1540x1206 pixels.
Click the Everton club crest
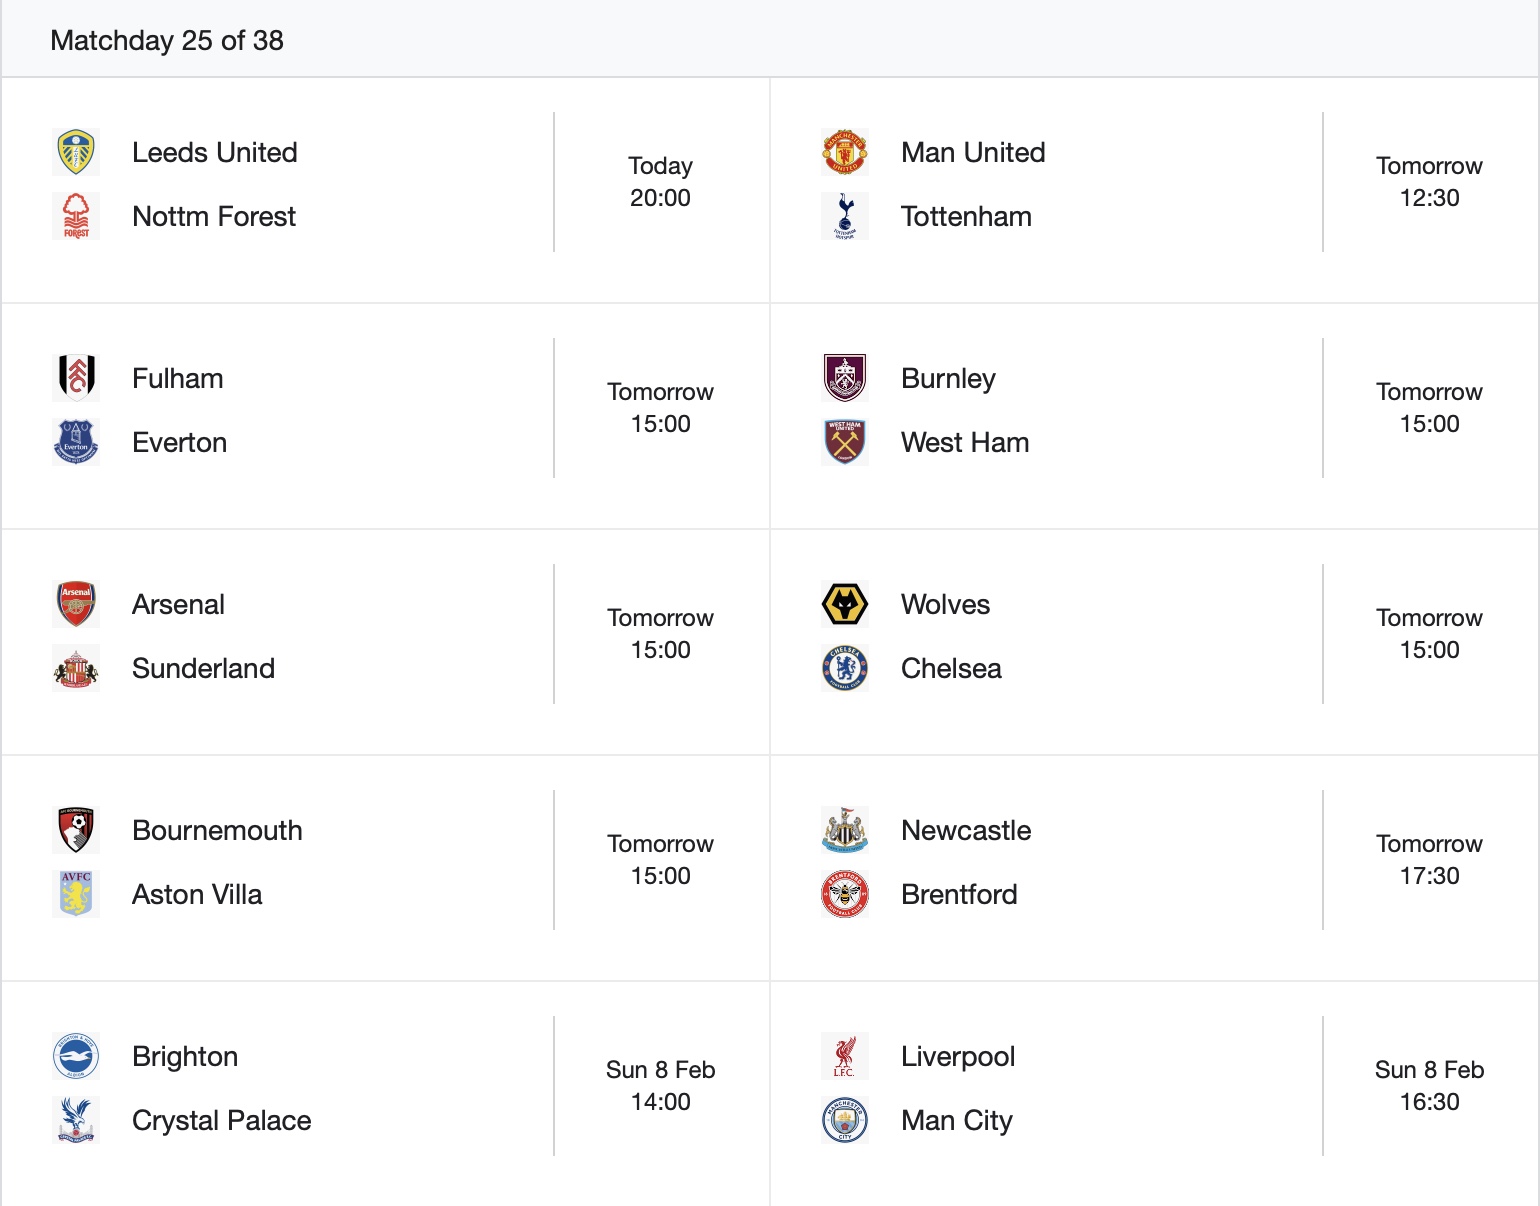point(76,442)
